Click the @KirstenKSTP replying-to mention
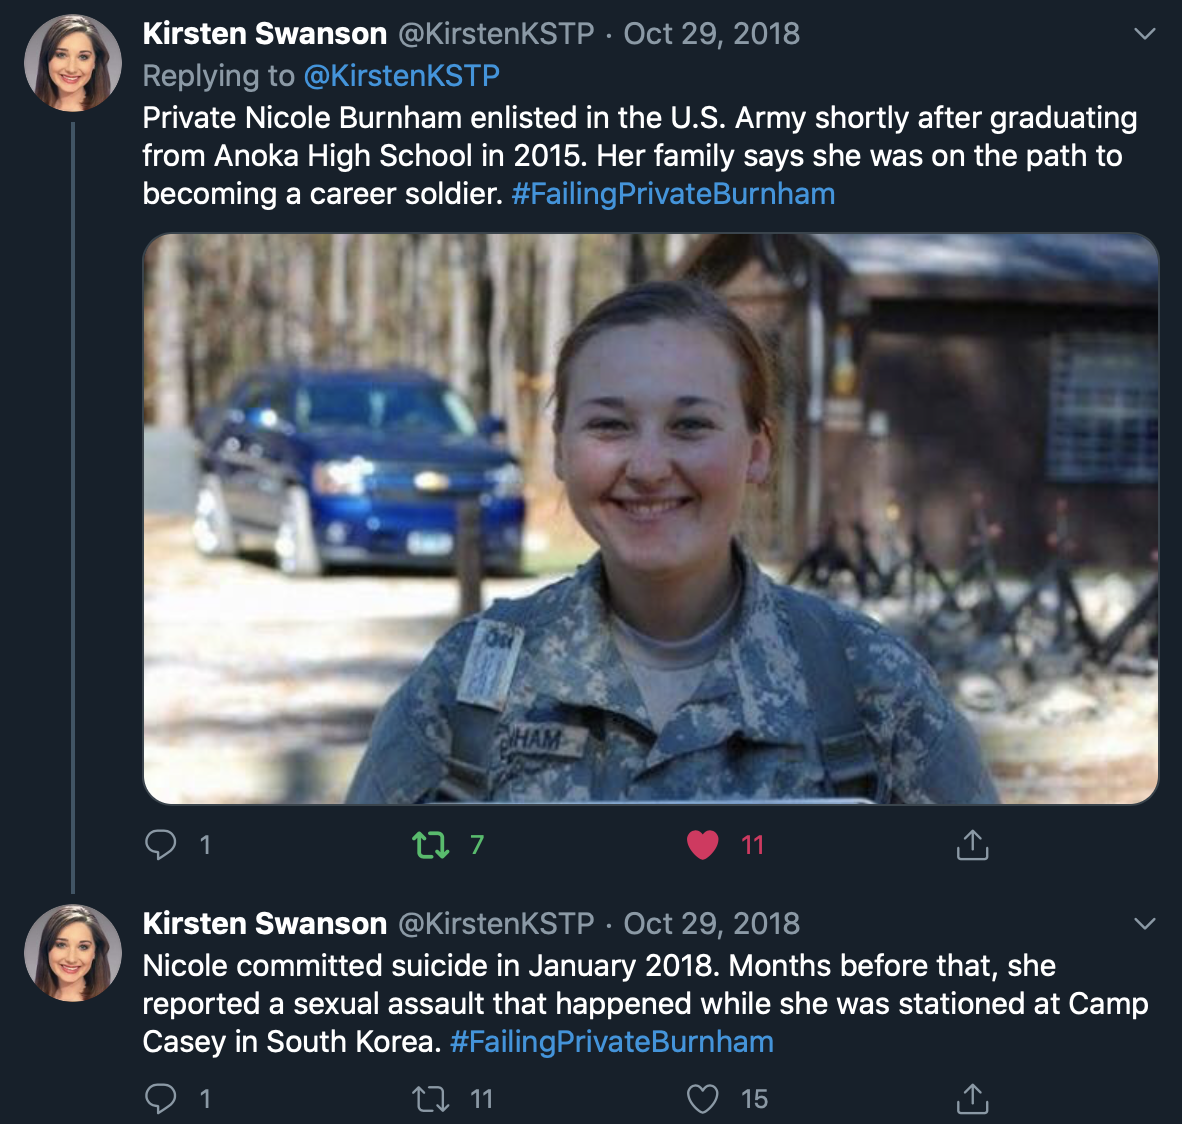 [x=402, y=75]
